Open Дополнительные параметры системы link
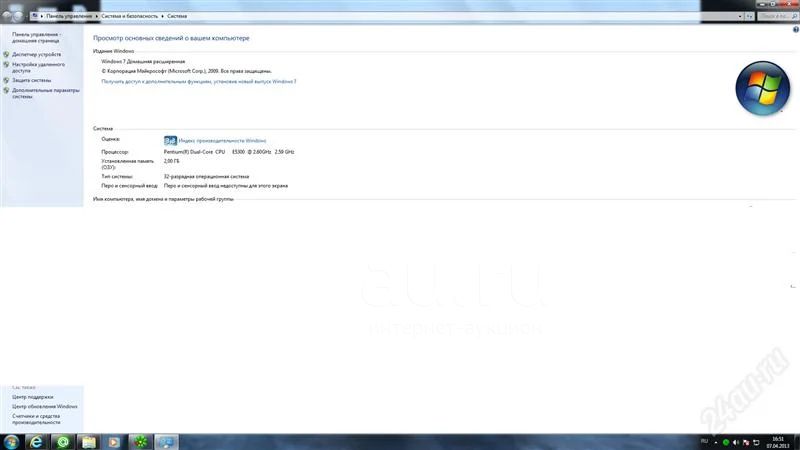 click(46, 93)
